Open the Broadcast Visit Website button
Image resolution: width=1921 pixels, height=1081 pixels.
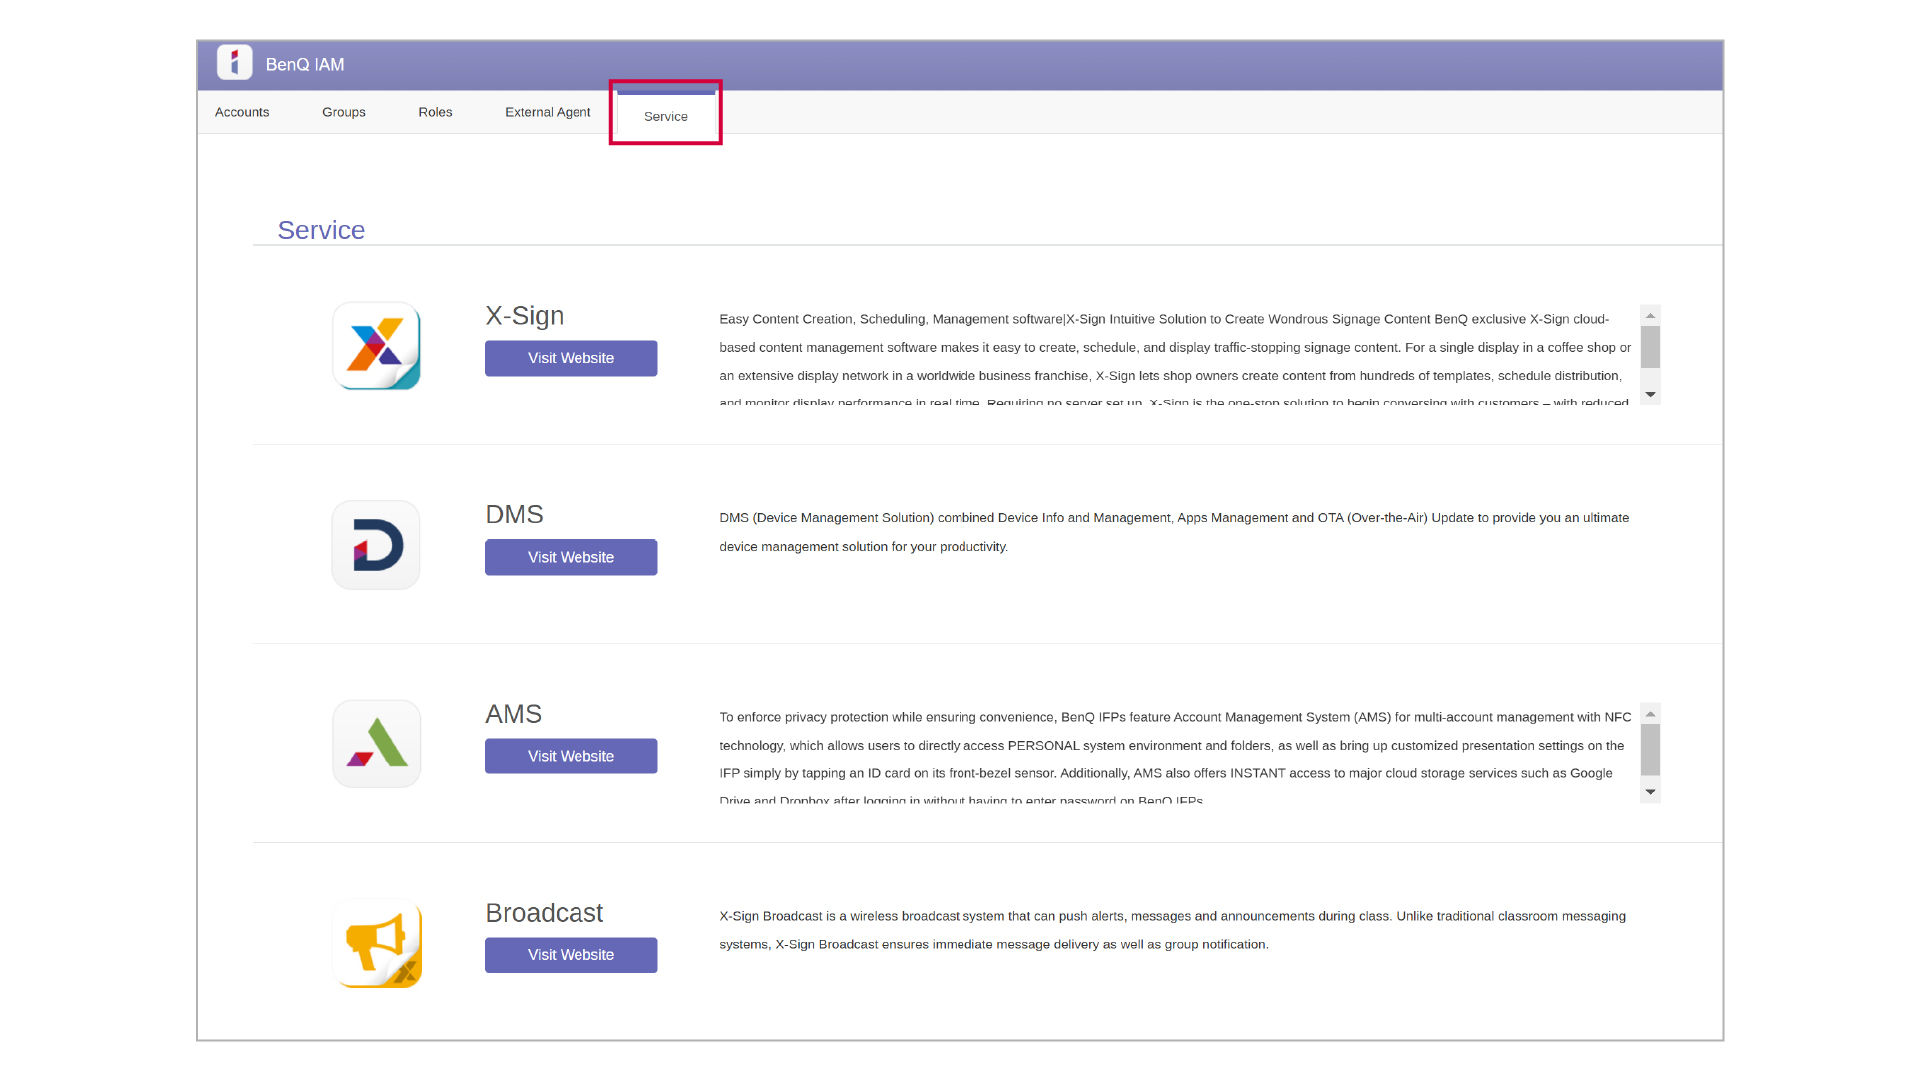(x=571, y=955)
